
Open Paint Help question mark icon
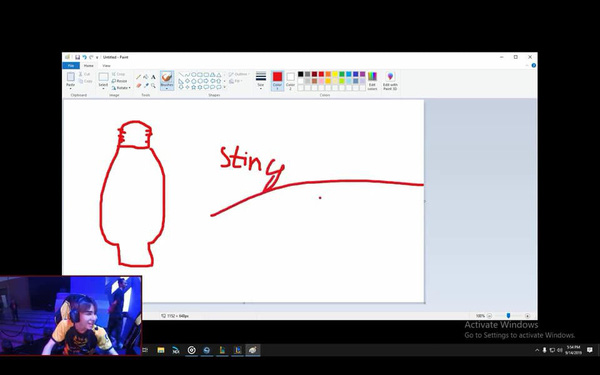(533, 65)
